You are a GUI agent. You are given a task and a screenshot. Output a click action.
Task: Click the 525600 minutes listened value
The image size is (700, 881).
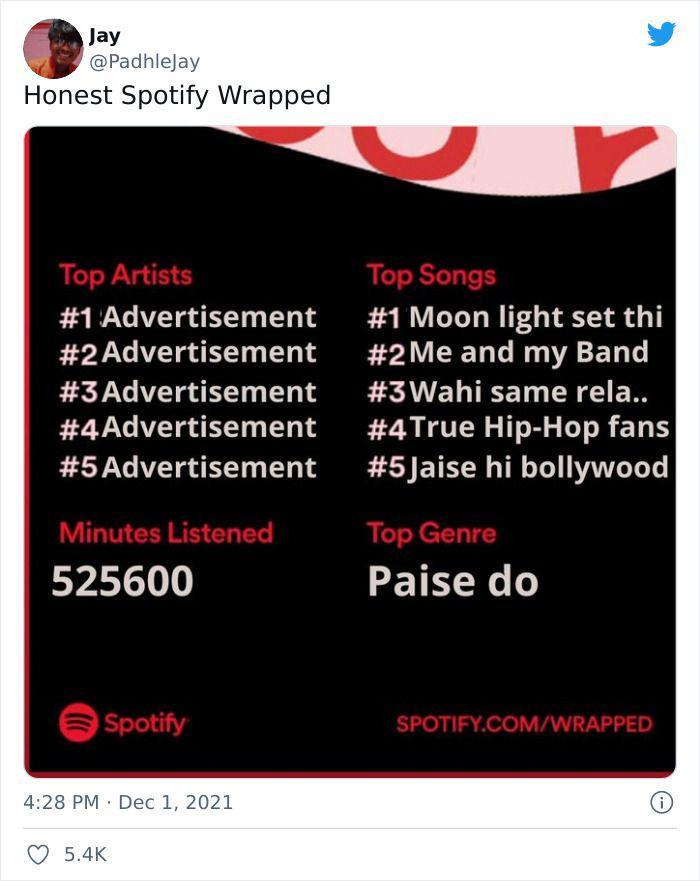[122, 581]
